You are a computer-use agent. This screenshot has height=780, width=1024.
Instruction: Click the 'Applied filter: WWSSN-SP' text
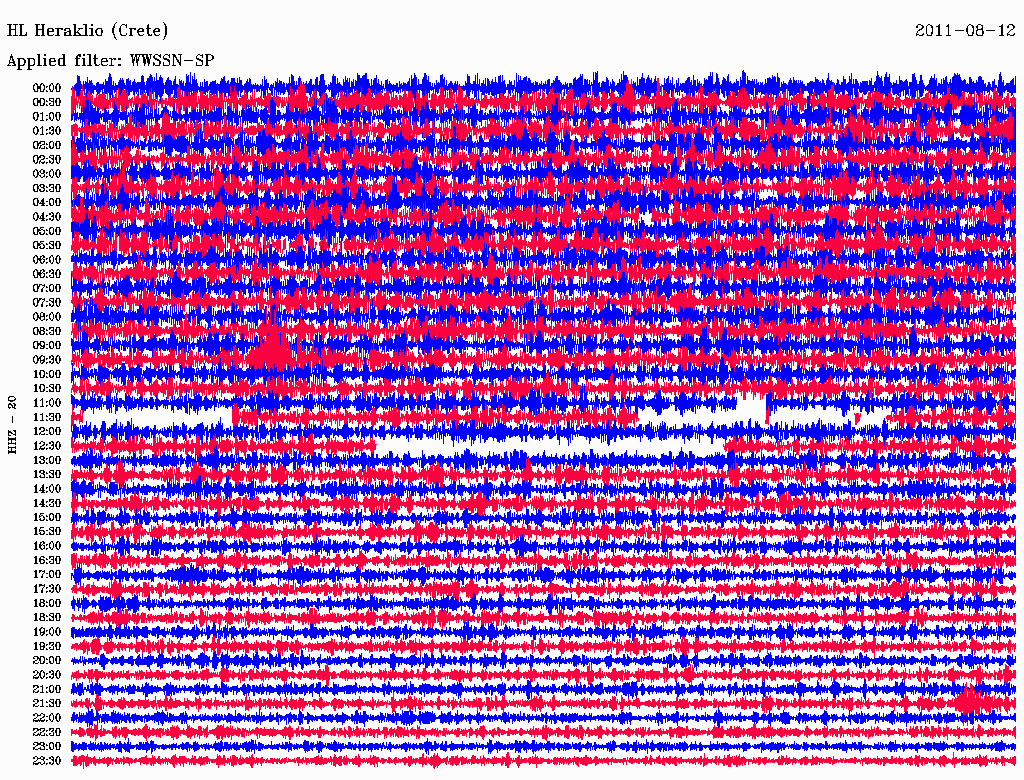pyautogui.click(x=110, y=61)
